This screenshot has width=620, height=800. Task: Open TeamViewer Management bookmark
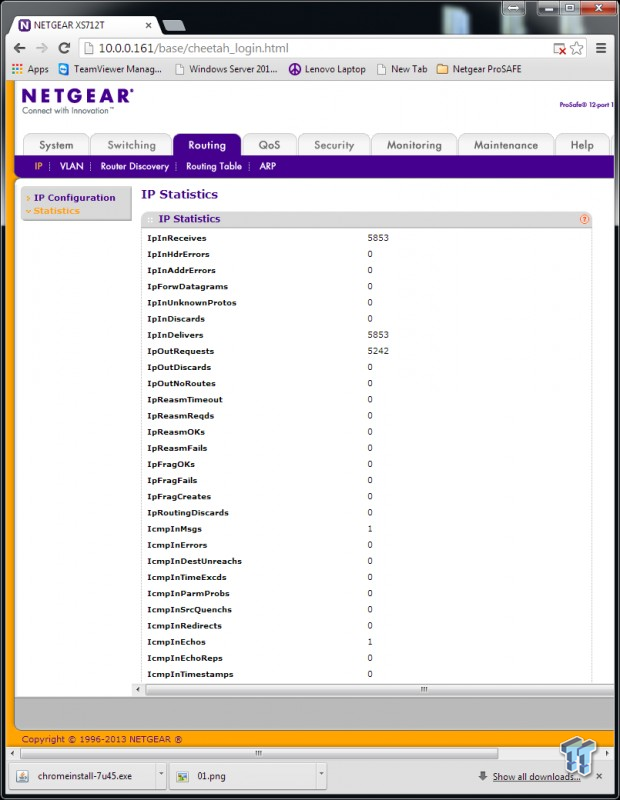pyautogui.click(x=110, y=69)
